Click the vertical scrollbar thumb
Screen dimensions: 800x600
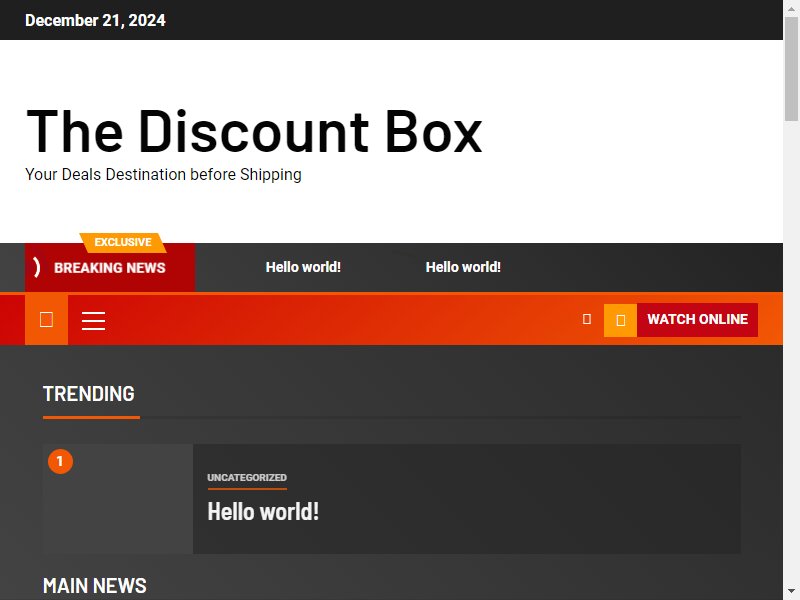[x=791, y=69]
